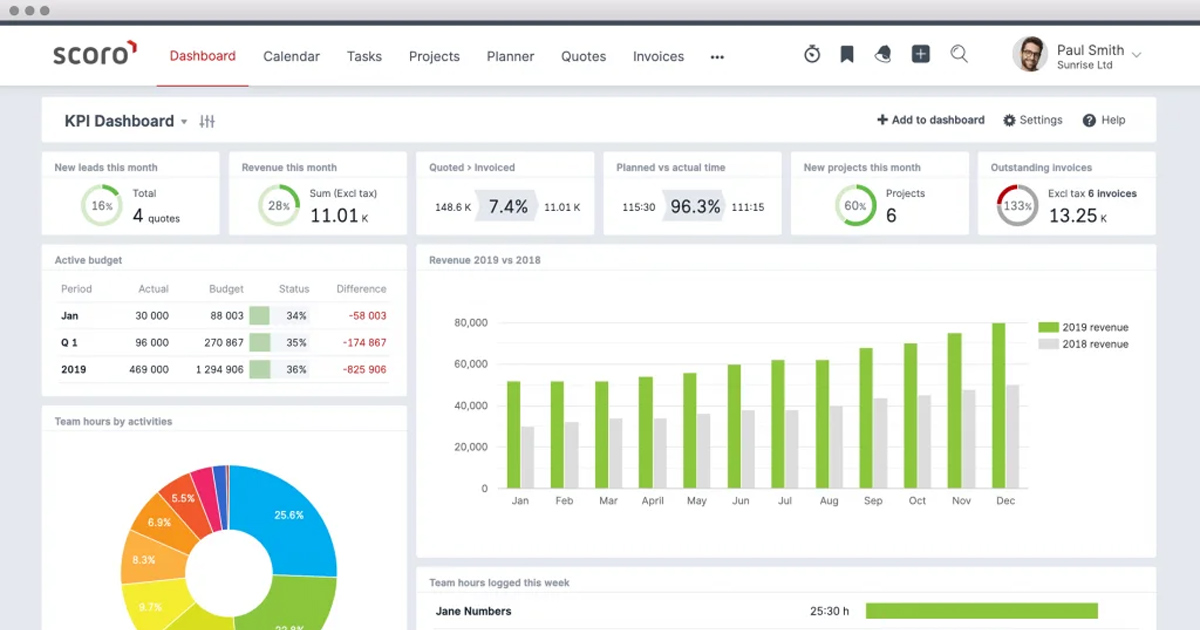The height and width of the screenshot is (630, 1200).
Task: Click the blue 25.6% pie chart slice
Action: point(290,515)
